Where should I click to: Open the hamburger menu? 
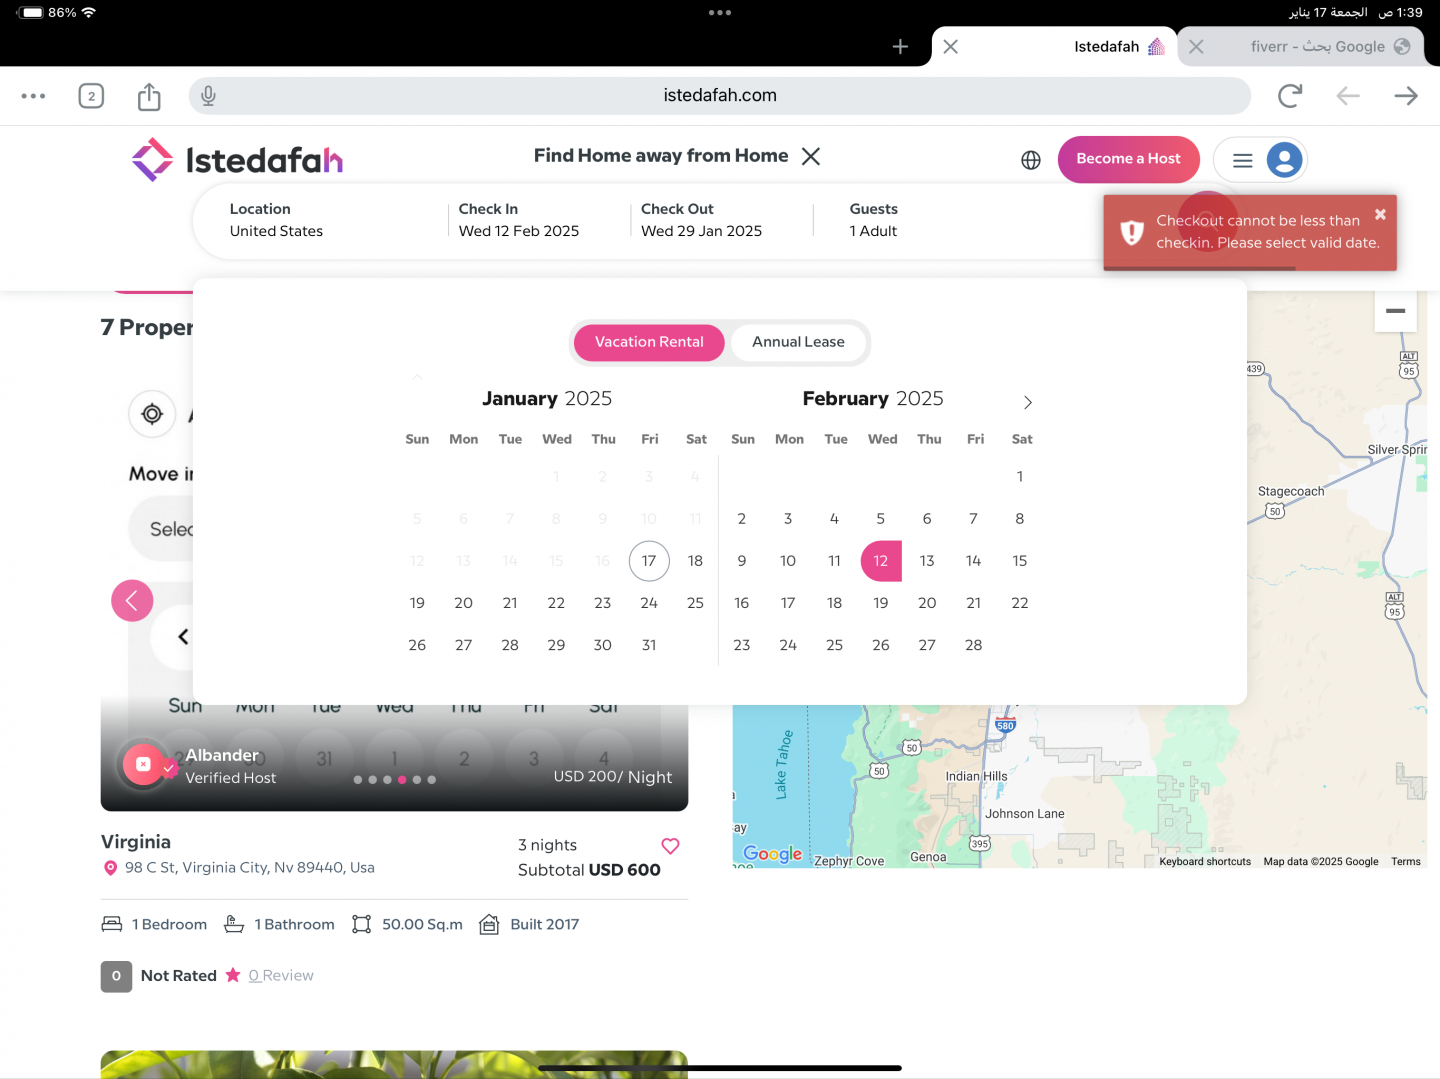pyautogui.click(x=1242, y=160)
